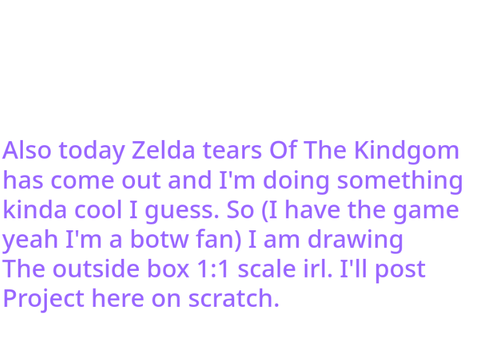This screenshot has width=480, height=360.
Task: Click the word "today" in the first line
Action: [92, 152]
